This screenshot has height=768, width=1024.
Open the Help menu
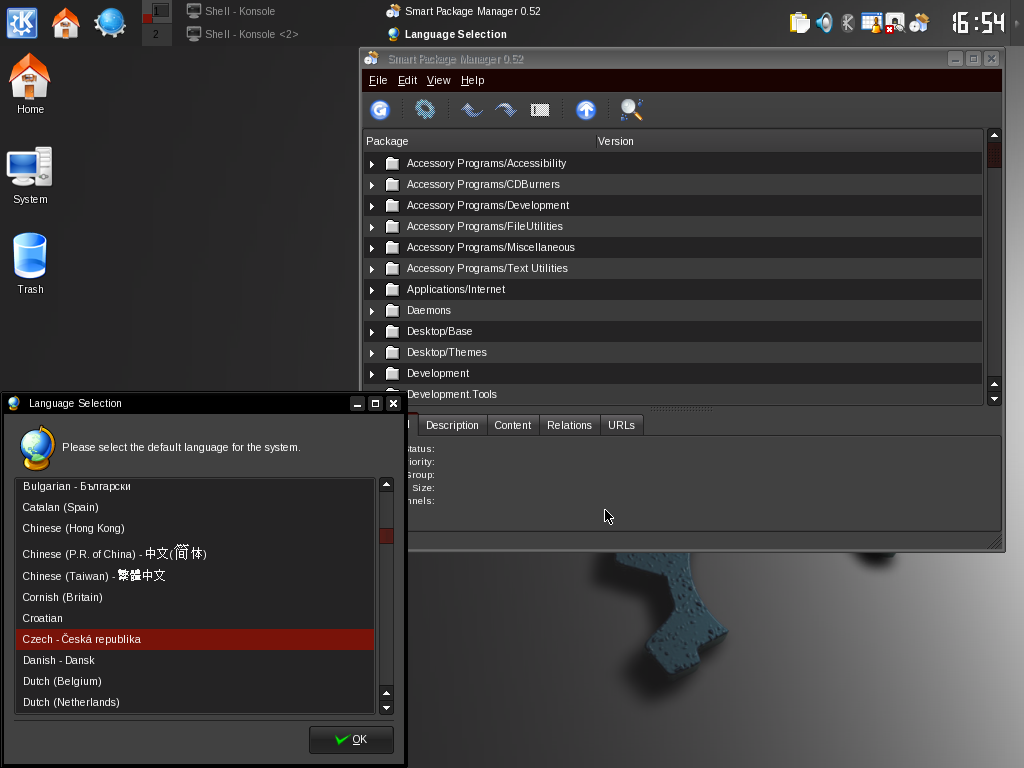pyautogui.click(x=473, y=80)
